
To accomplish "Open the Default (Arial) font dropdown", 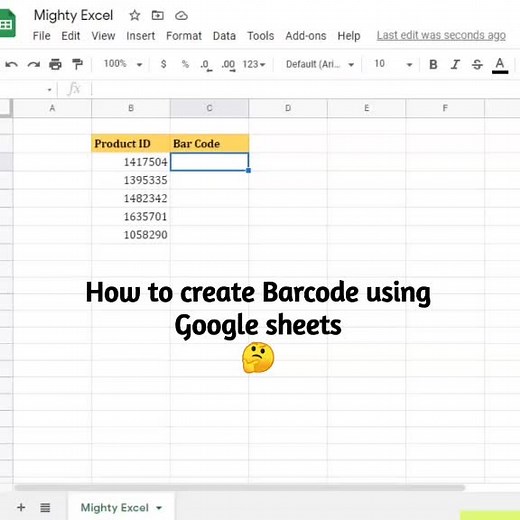I will tap(320, 64).
